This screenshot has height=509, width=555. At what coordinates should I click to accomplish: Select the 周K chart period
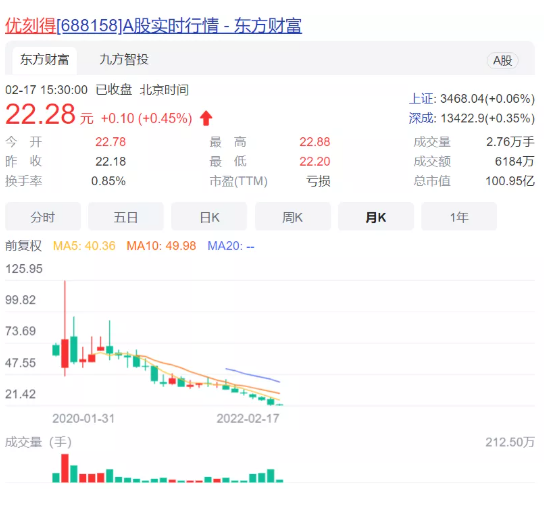(x=293, y=217)
